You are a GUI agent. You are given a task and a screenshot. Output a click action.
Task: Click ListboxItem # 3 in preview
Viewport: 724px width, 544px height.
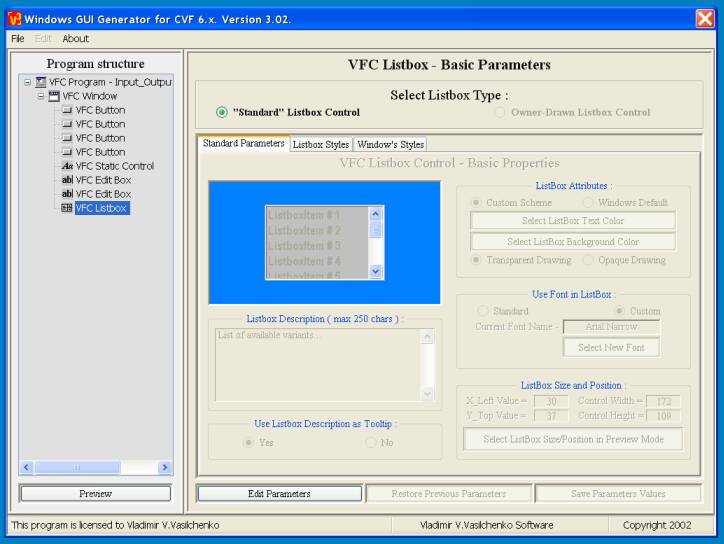coord(304,245)
